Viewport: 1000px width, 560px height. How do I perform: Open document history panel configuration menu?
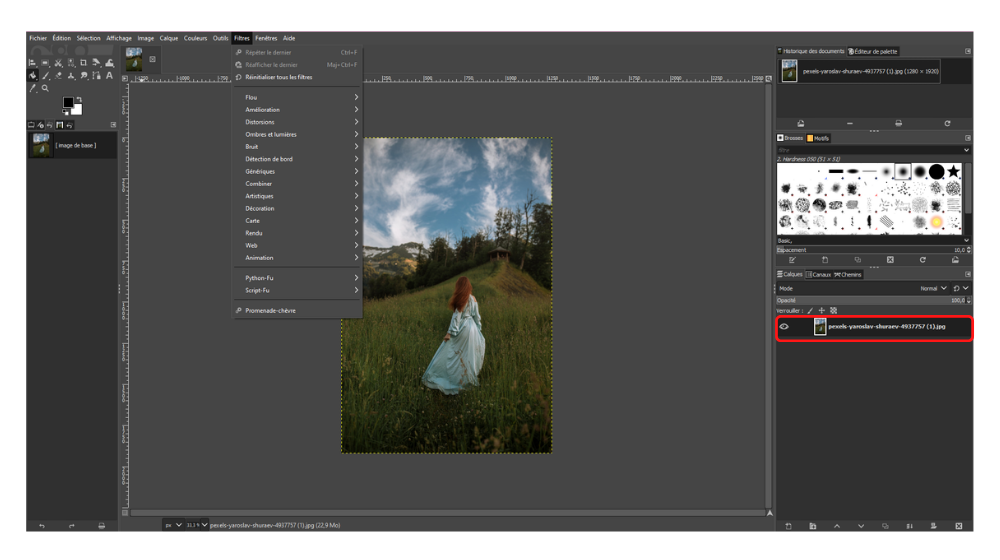(x=967, y=51)
